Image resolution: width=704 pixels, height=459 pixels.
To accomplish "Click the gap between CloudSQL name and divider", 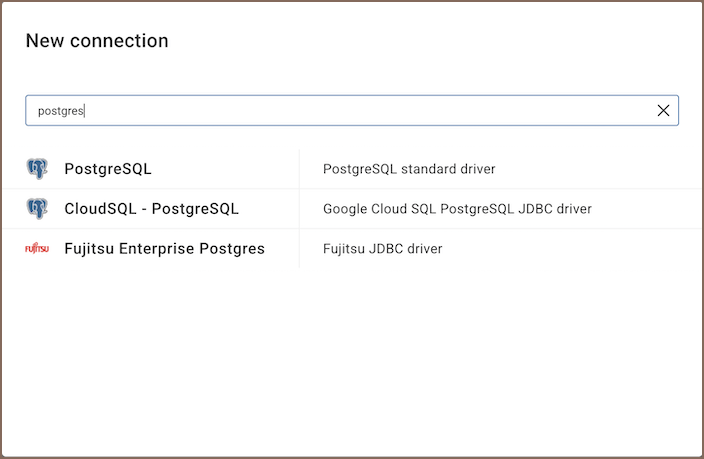I will 270,209.
